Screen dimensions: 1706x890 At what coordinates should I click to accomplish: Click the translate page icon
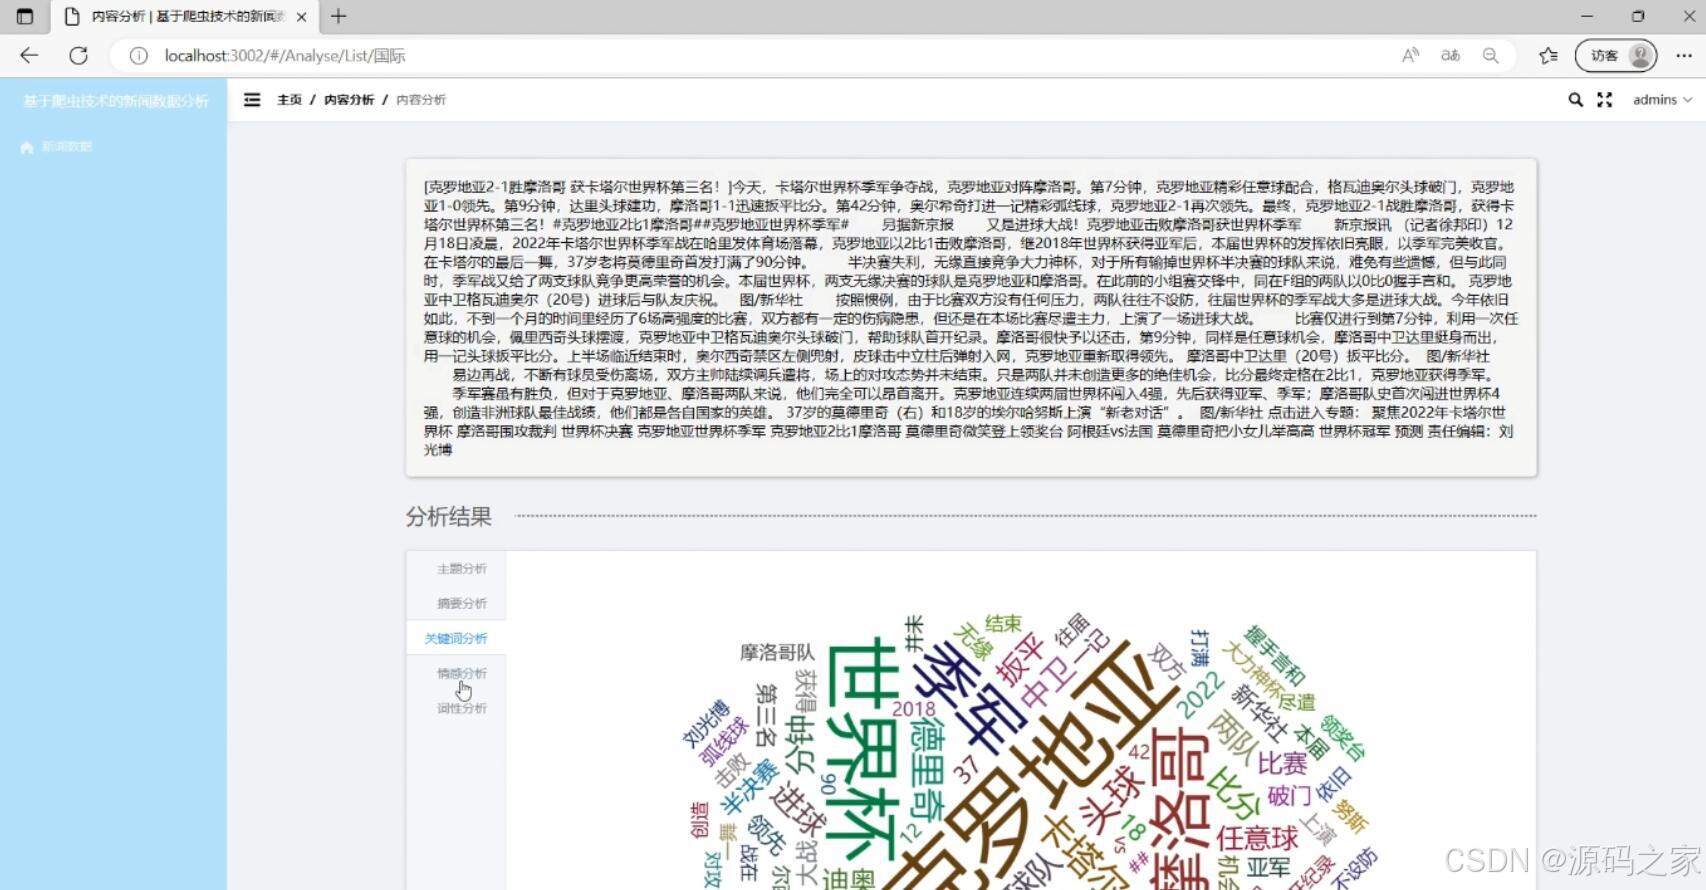[x=1450, y=56]
